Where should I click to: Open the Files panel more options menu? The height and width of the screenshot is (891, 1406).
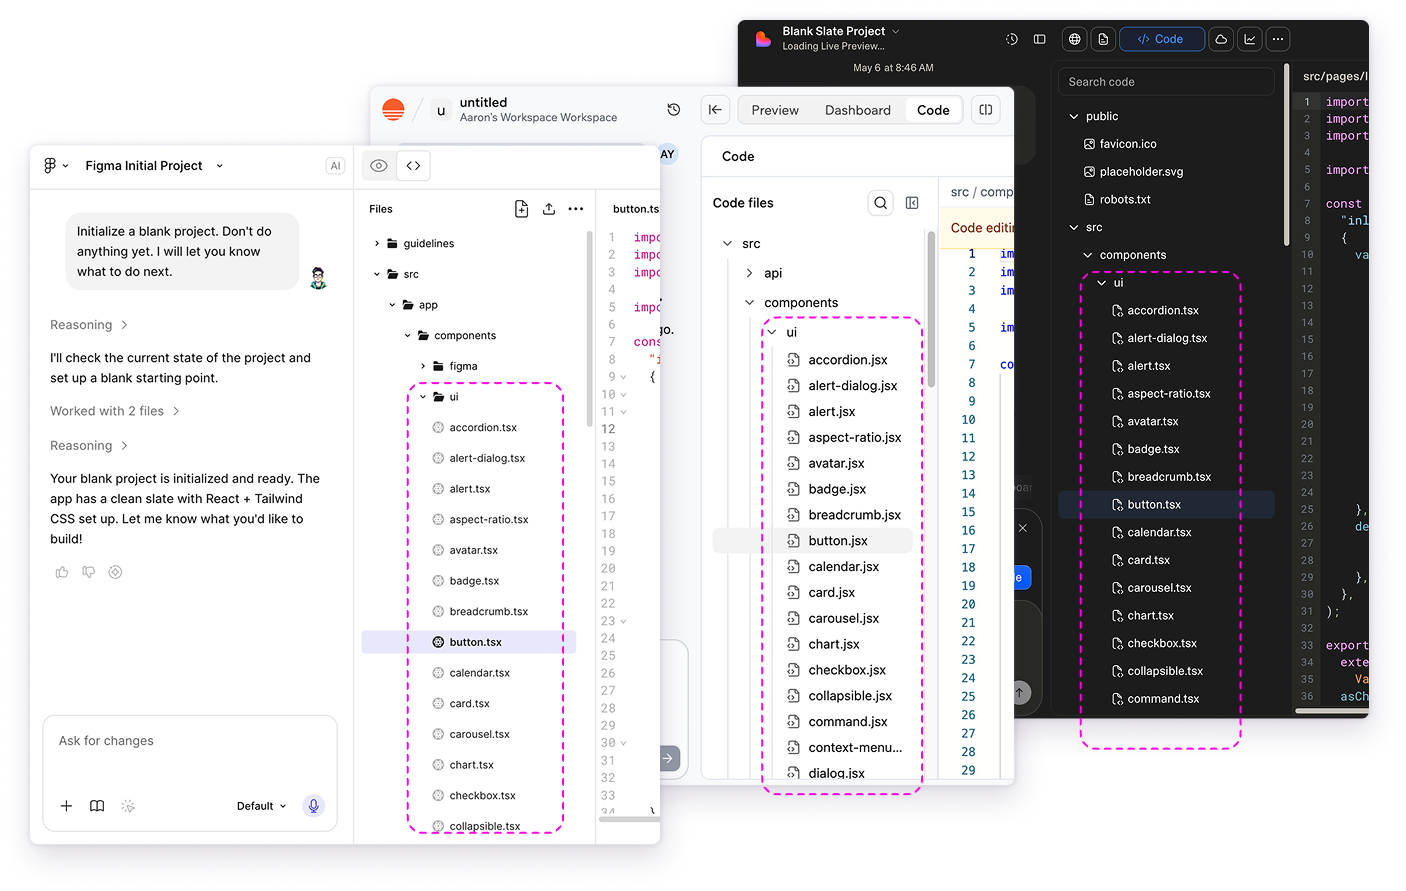576,209
